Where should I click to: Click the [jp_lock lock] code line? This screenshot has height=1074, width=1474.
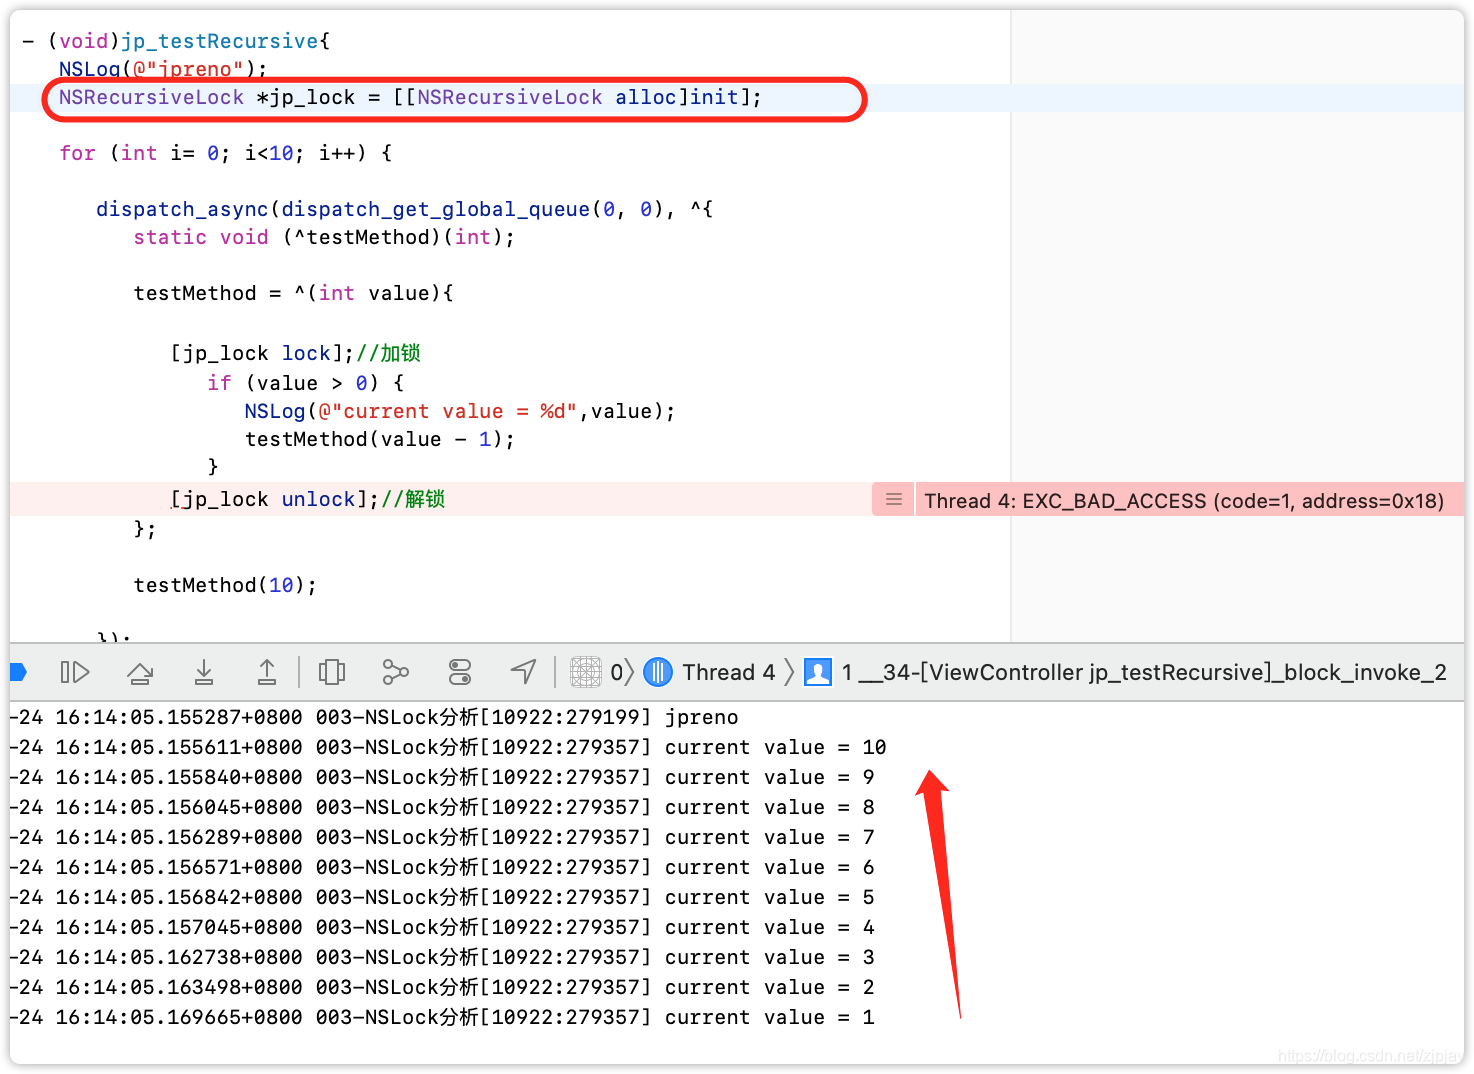[296, 353]
